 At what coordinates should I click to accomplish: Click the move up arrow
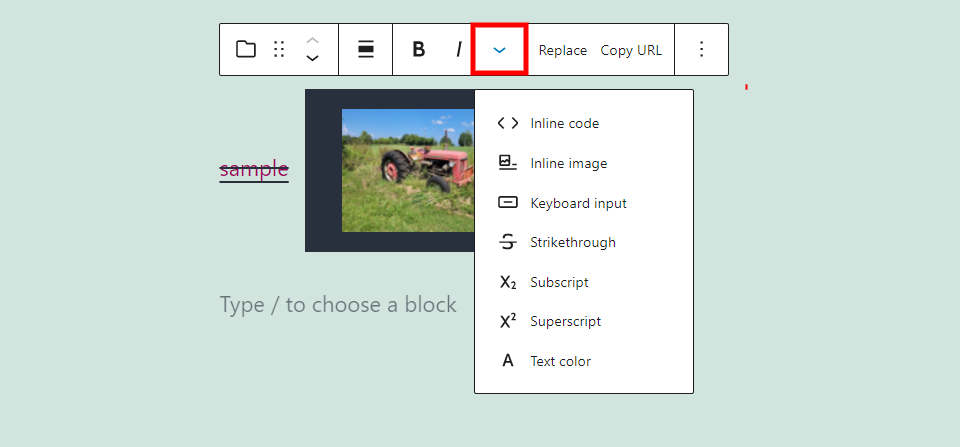tap(313, 40)
